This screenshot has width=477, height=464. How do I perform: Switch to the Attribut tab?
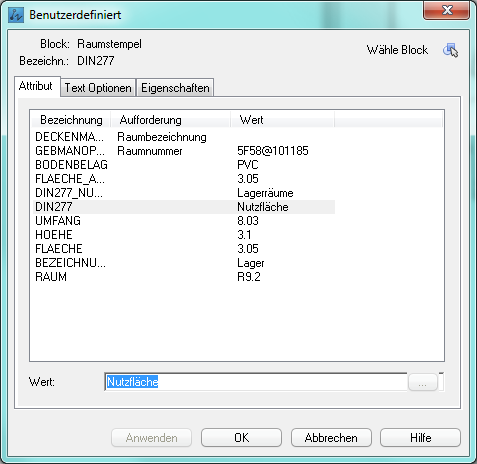tap(36, 86)
